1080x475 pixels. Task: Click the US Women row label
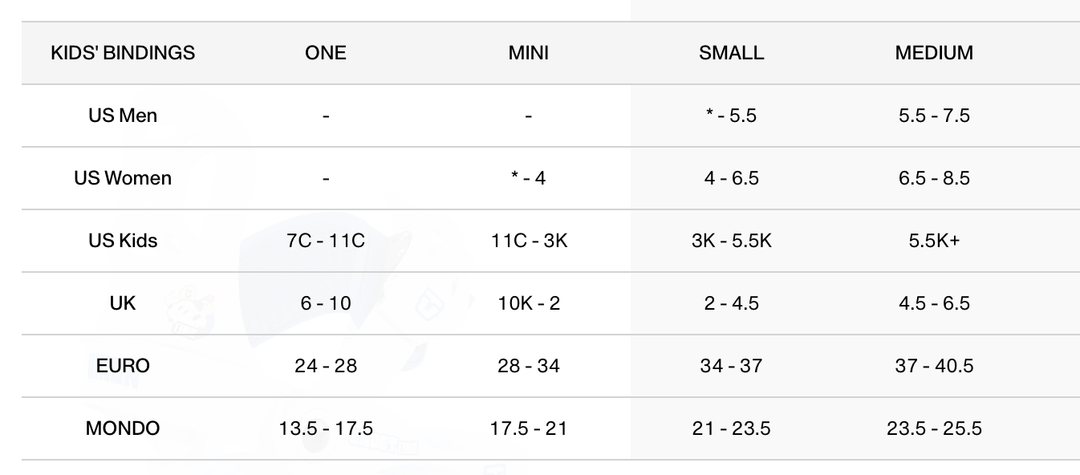(122, 178)
